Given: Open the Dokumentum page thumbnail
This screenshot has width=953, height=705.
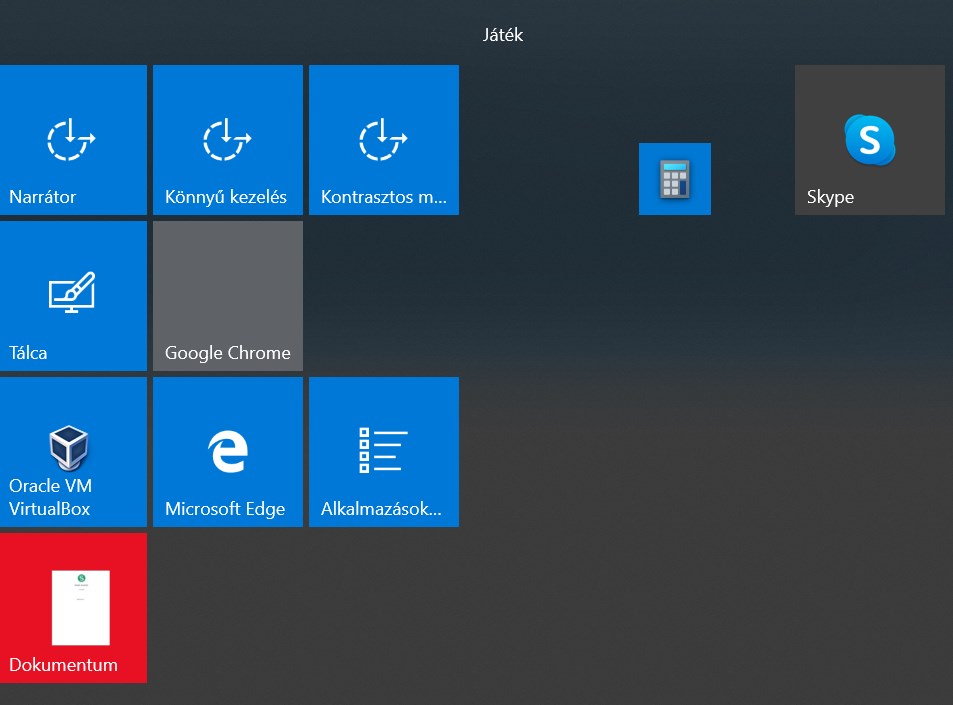Looking at the screenshot, I should 80,607.
